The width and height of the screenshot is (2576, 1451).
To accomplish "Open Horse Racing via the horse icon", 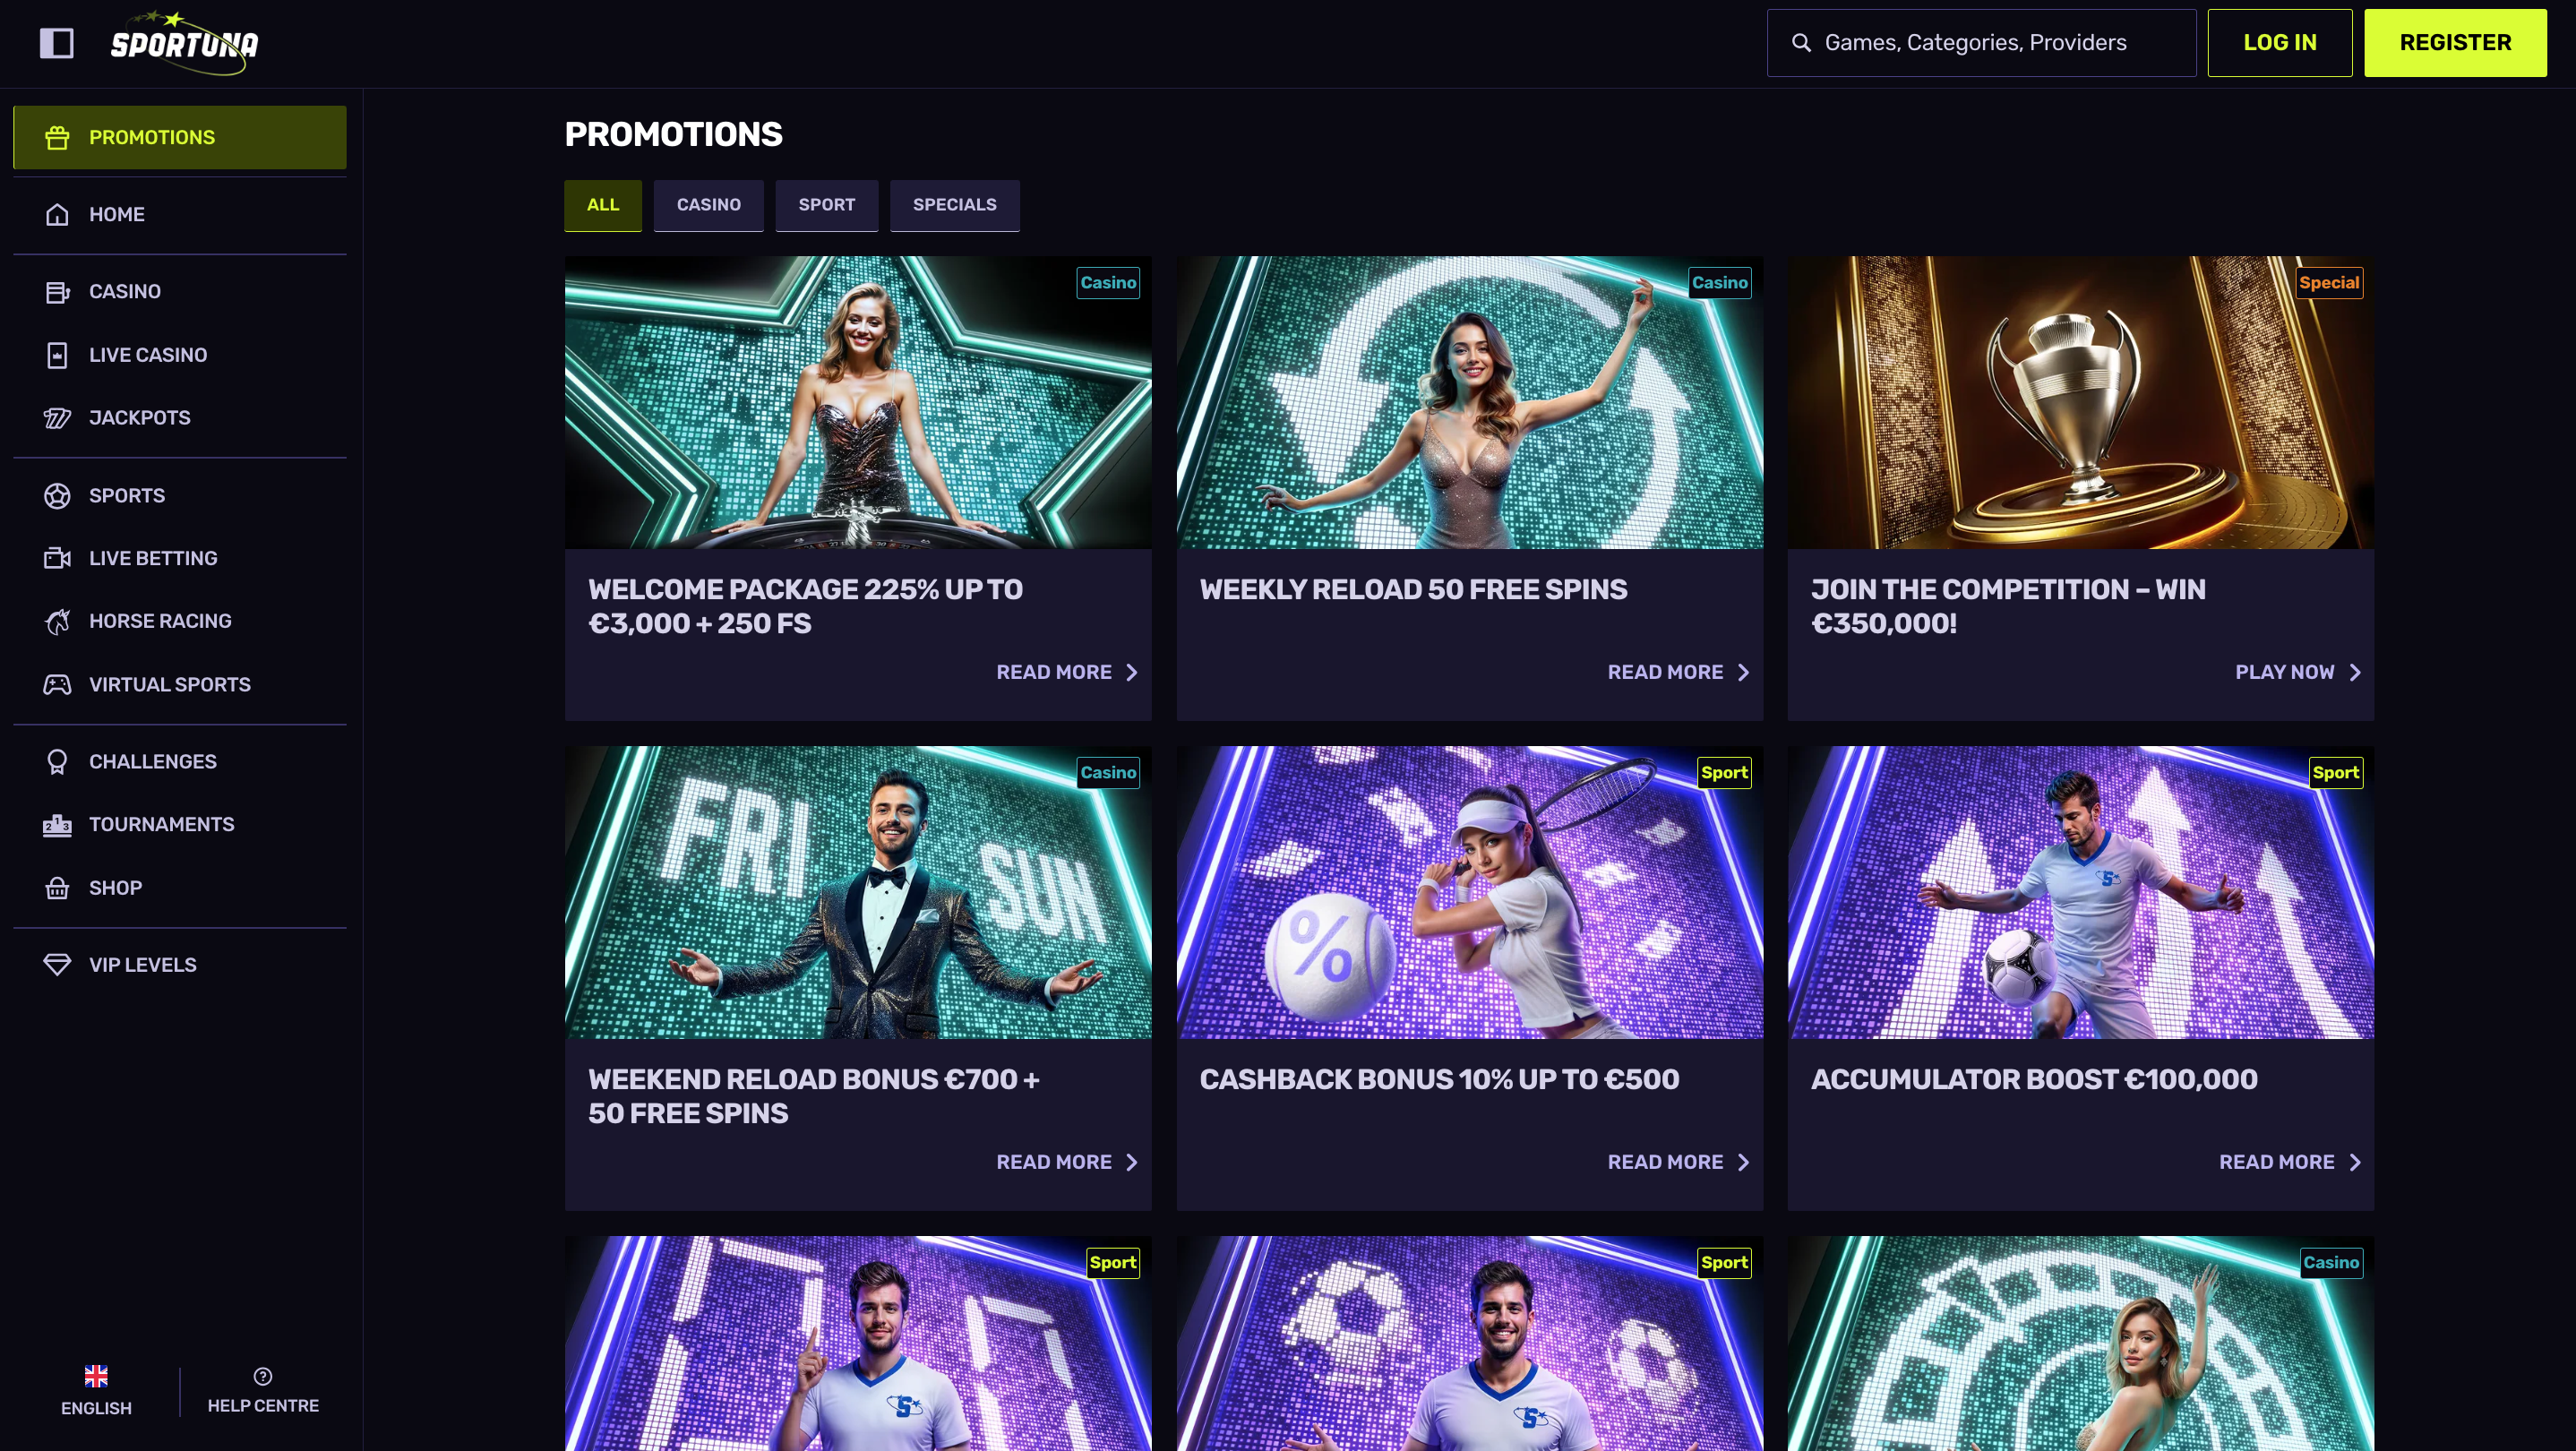I will (57, 621).
